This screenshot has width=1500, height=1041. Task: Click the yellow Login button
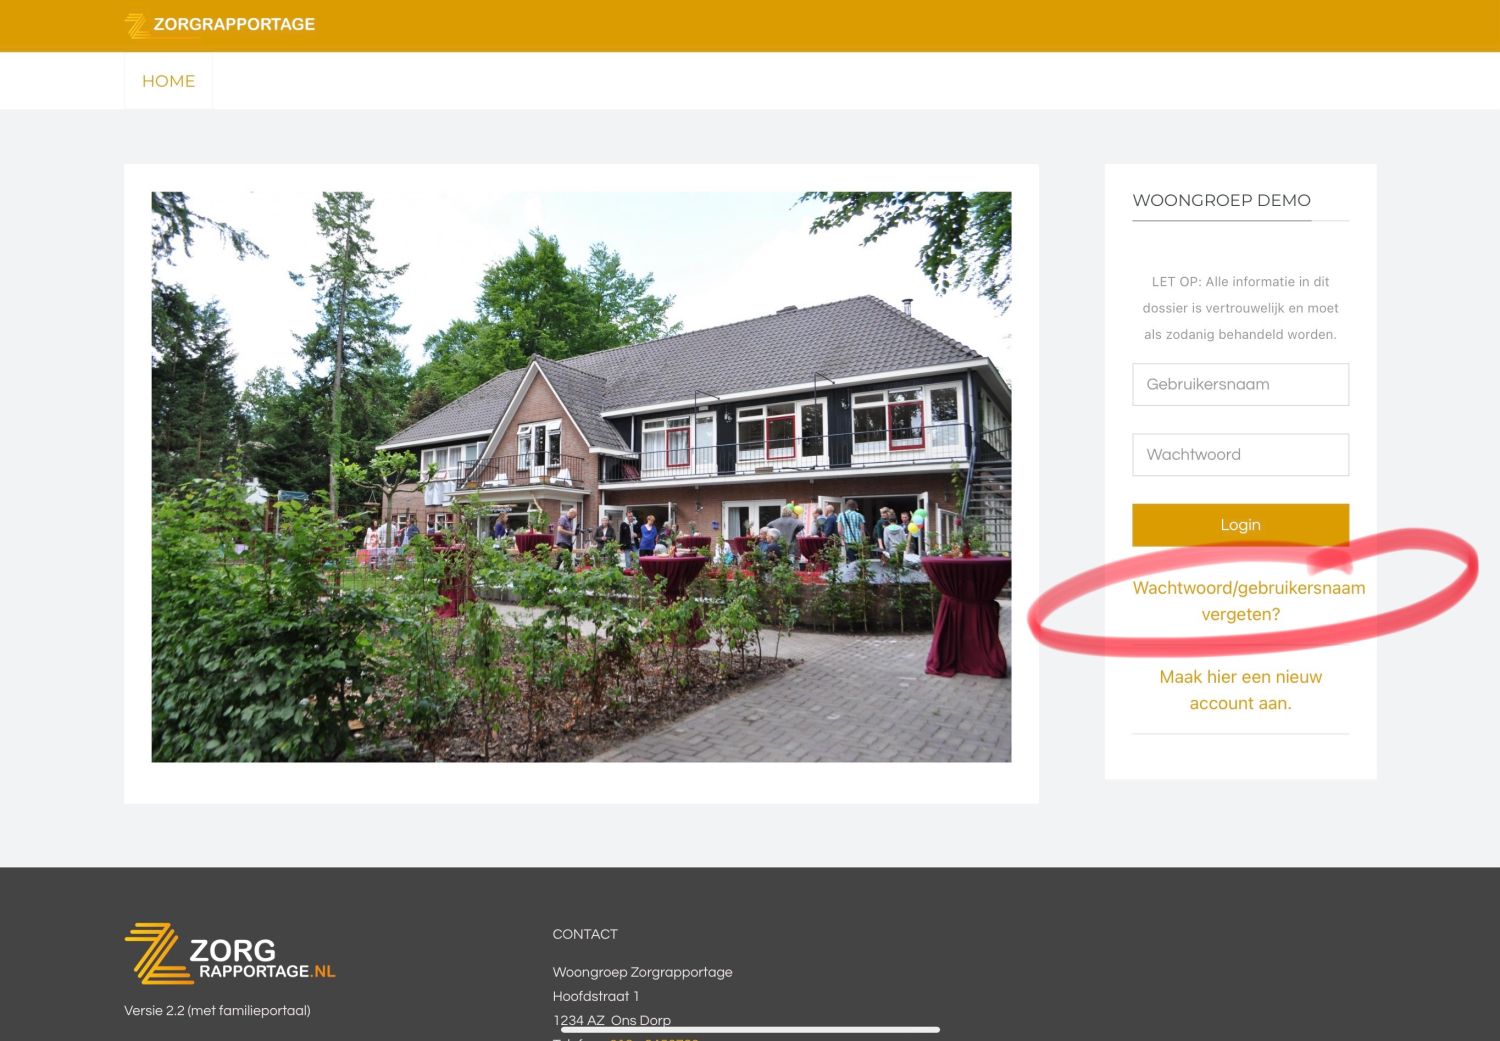pyautogui.click(x=1240, y=525)
